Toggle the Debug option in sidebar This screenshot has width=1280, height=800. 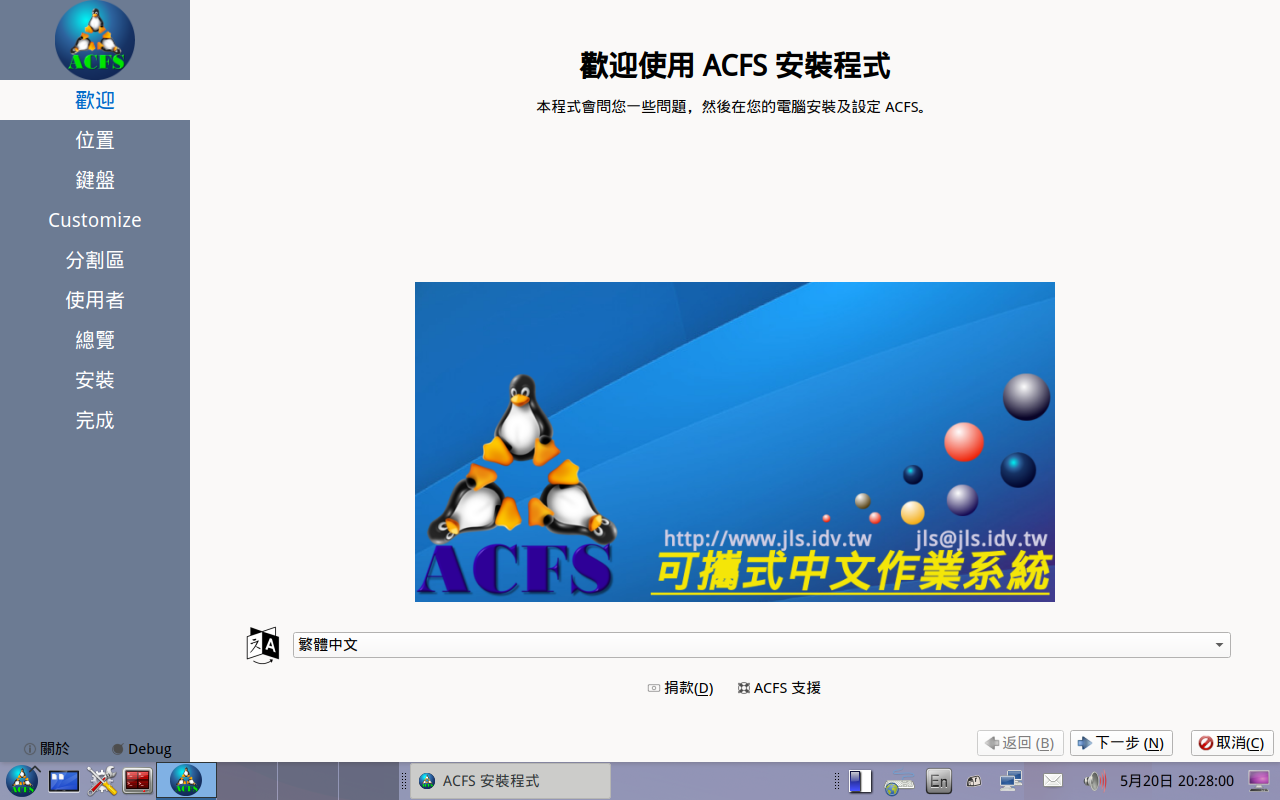click(x=141, y=748)
